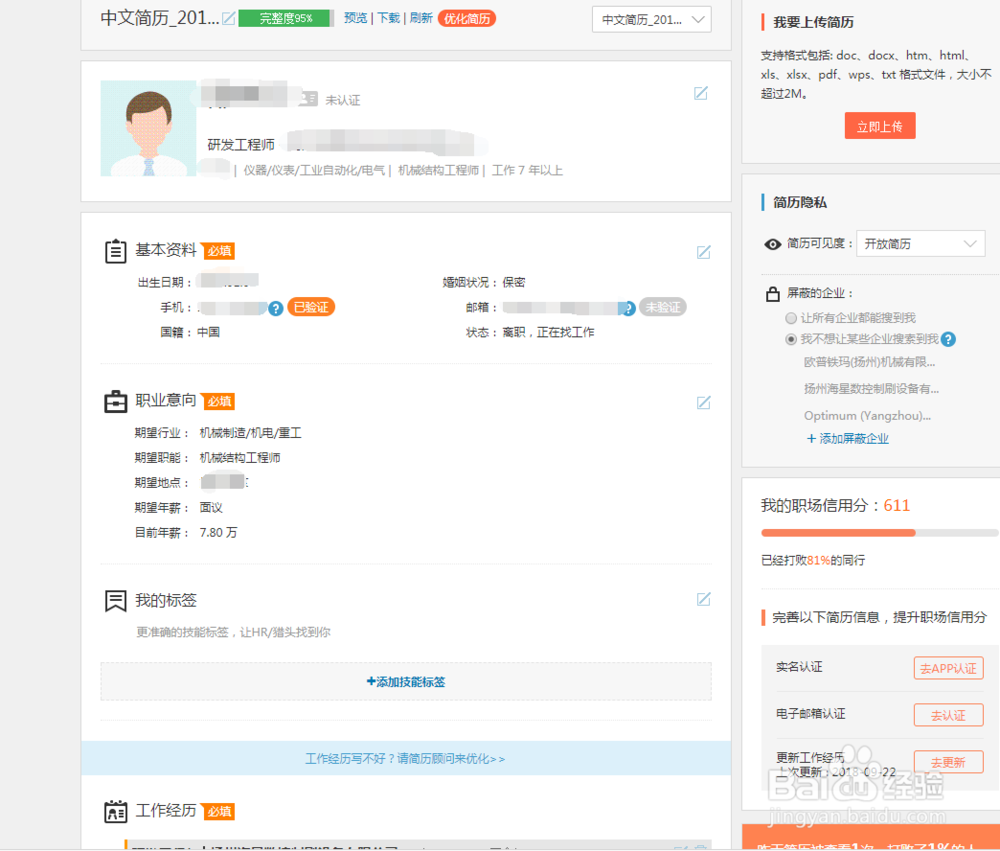Click the lock icon next to 屏蔽的企业
Image resolution: width=1000 pixels, height=851 pixels.
tap(771, 293)
